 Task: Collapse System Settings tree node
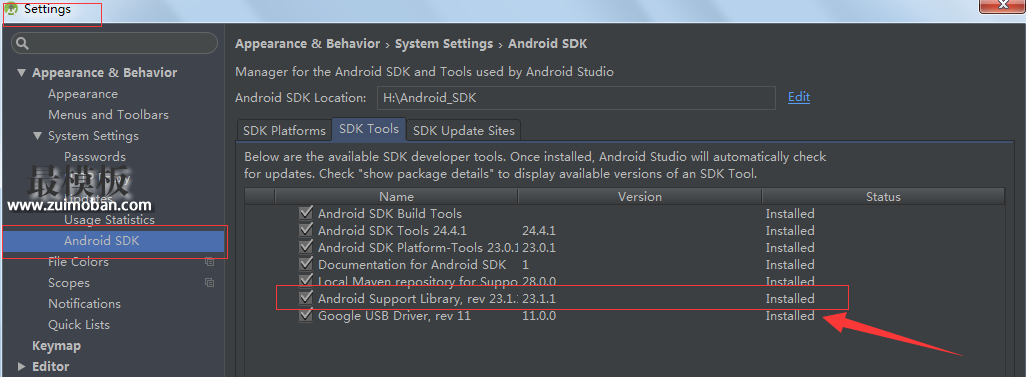pos(37,136)
